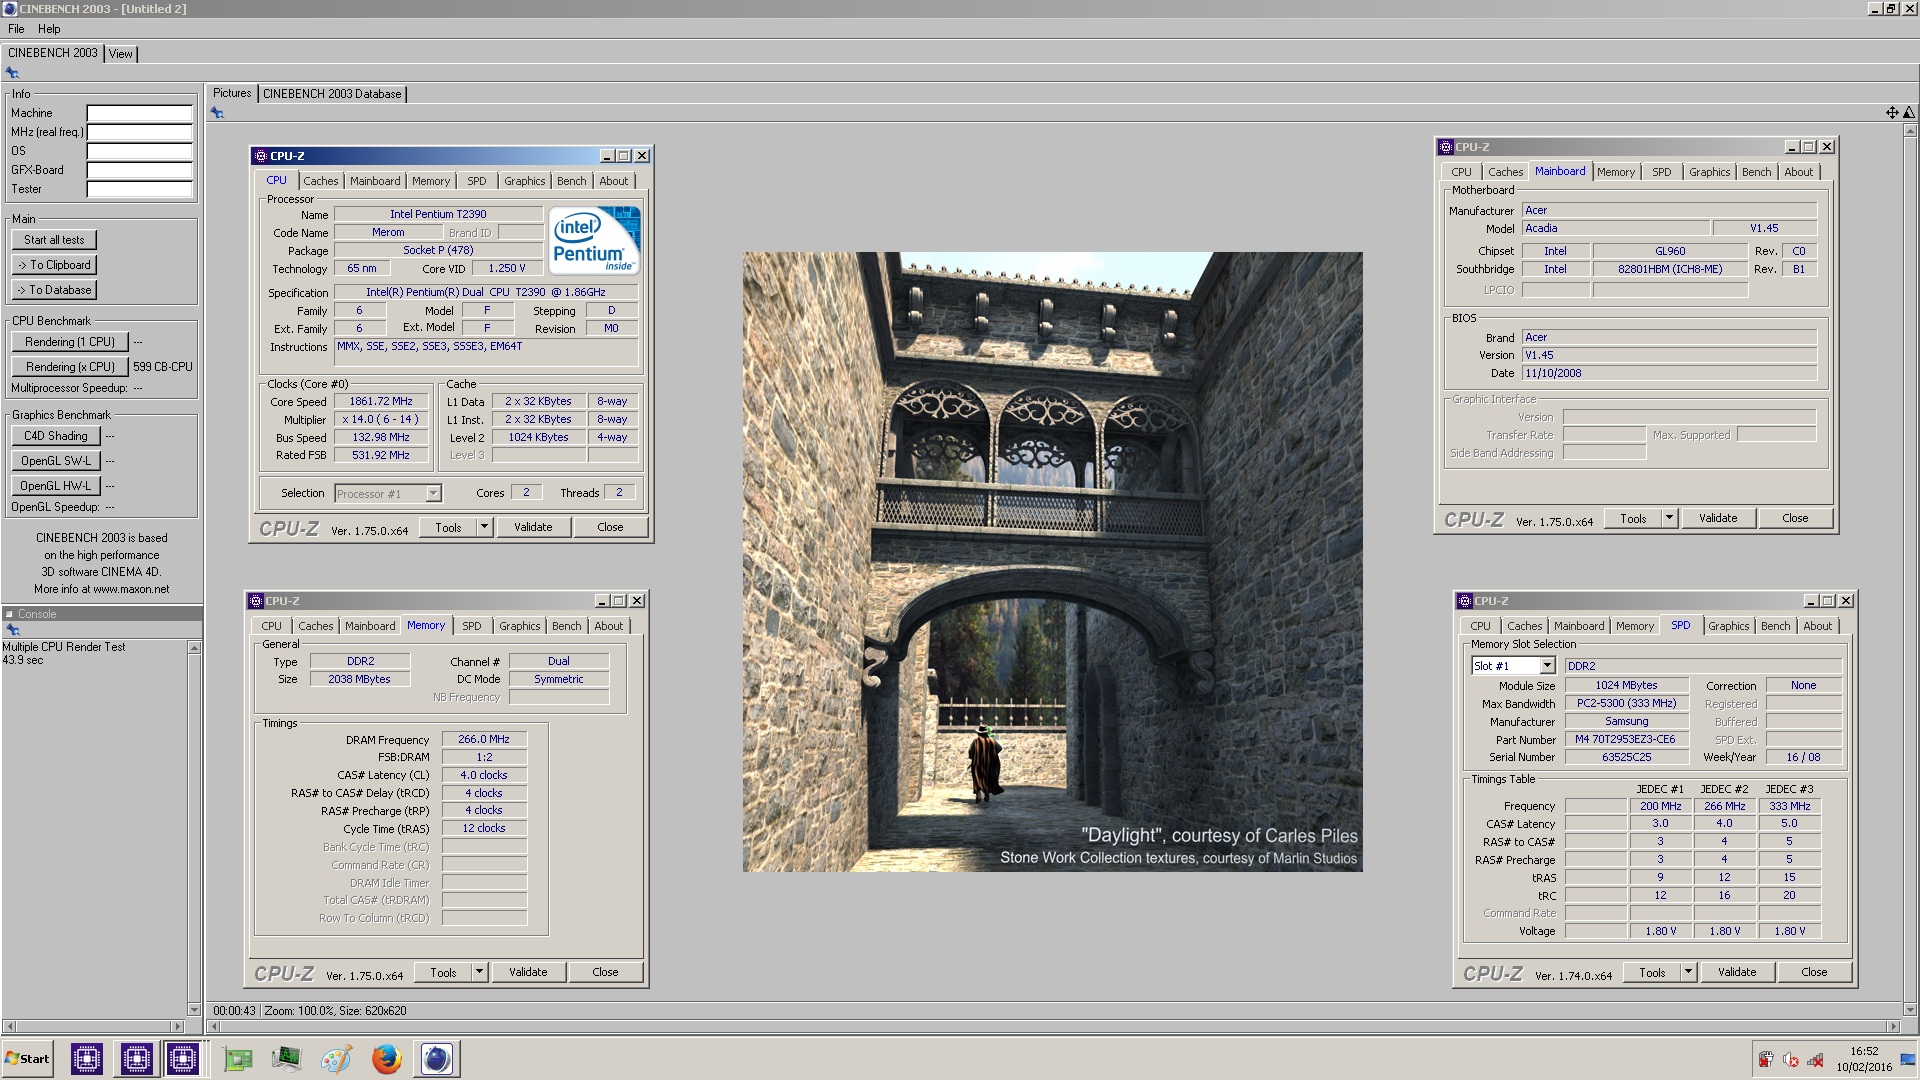Start the OpenGL SW-L benchmark
The image size is (1920, 1080).
(x=56, y=461)
